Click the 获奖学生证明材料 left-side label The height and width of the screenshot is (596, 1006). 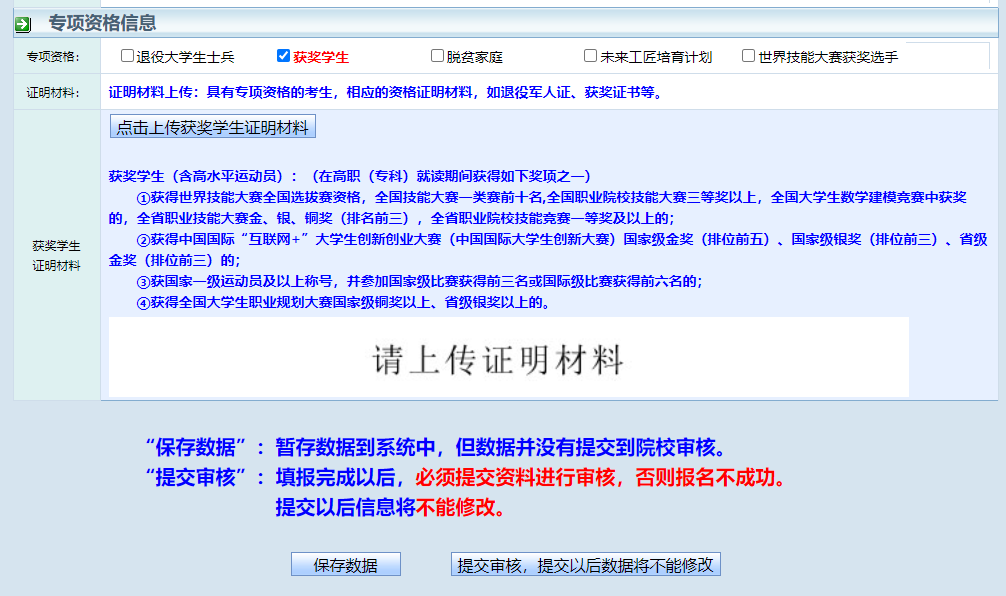[56, 255]
